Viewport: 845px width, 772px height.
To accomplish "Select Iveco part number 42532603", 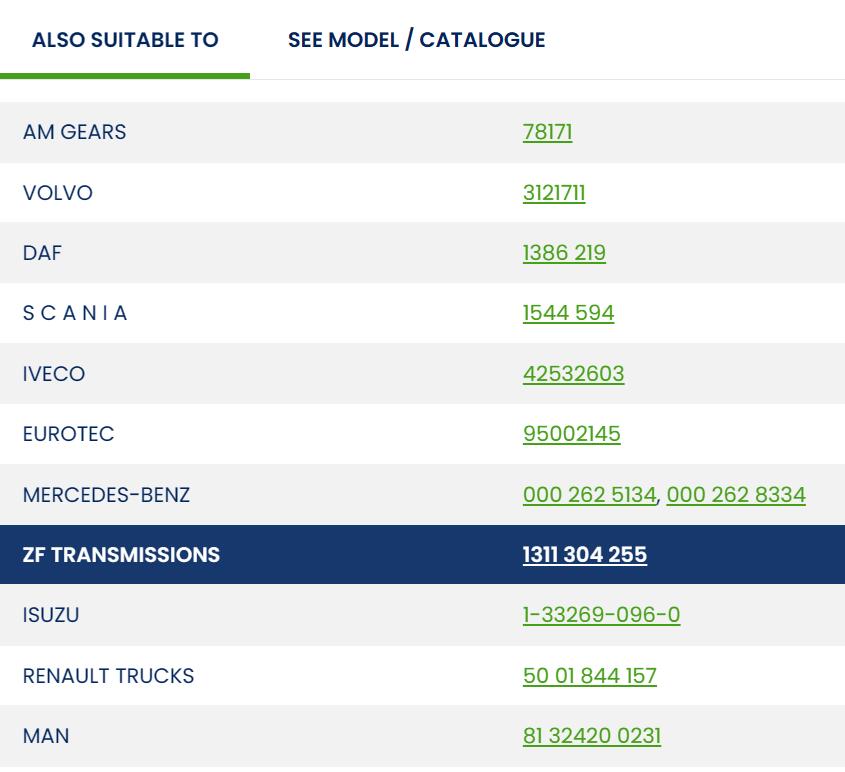I will [x=573, y=374].
